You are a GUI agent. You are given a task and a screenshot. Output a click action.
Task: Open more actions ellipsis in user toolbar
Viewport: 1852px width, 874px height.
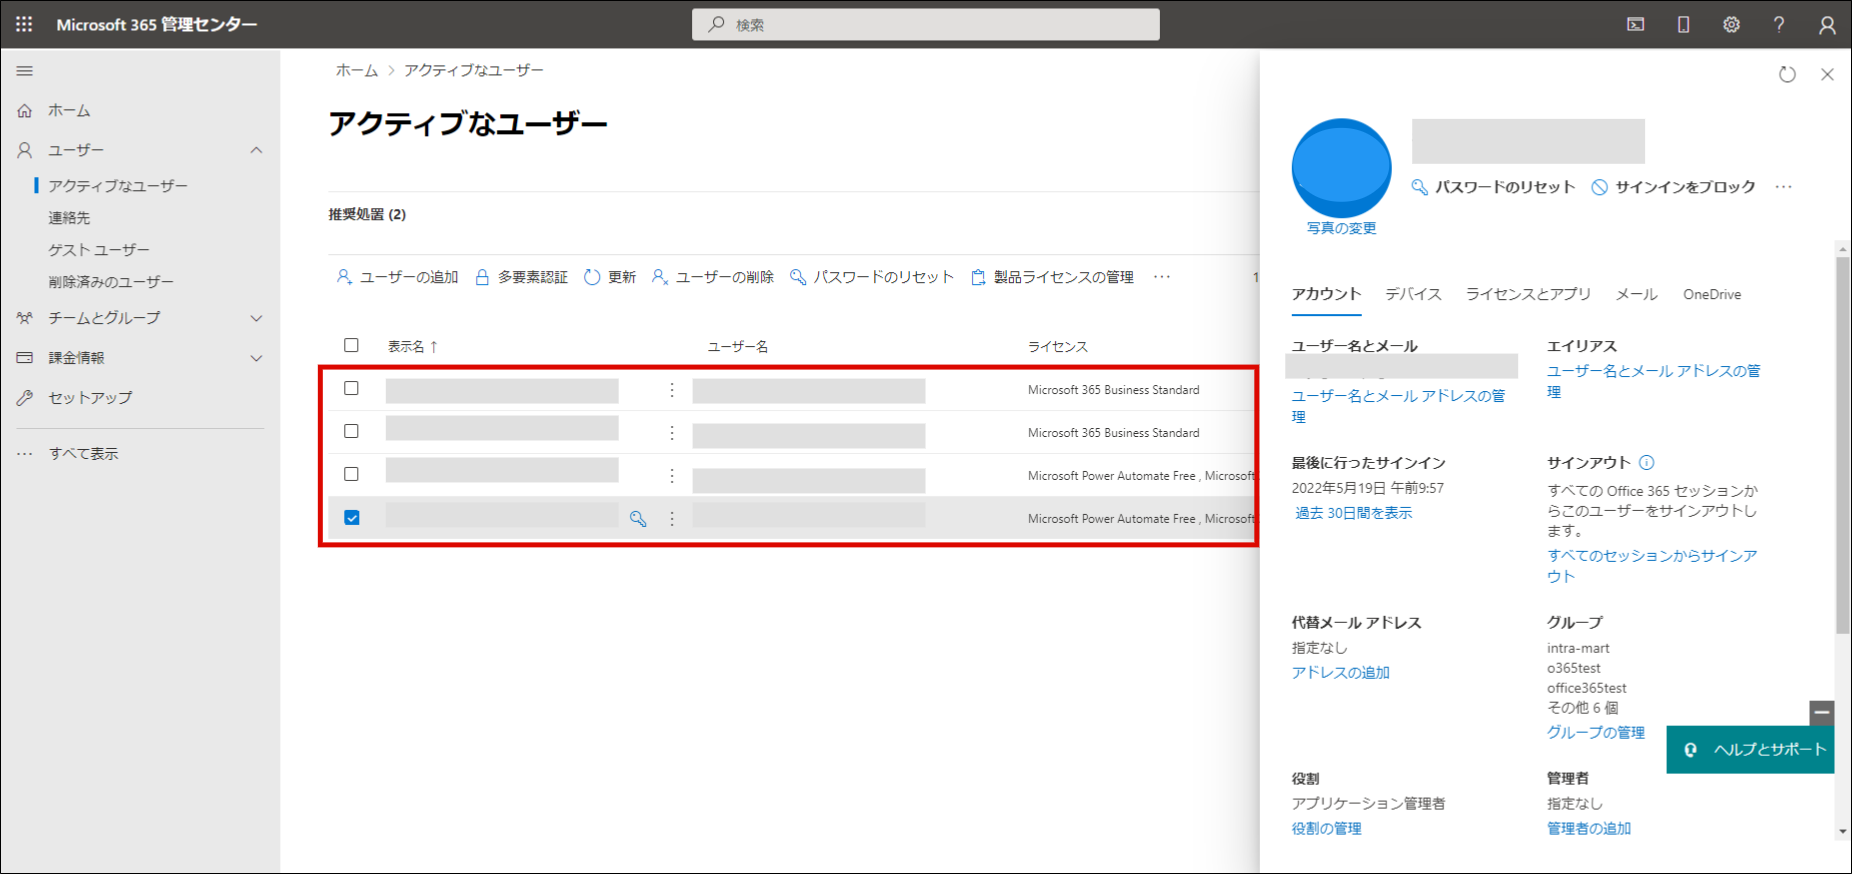(1161, 277)
